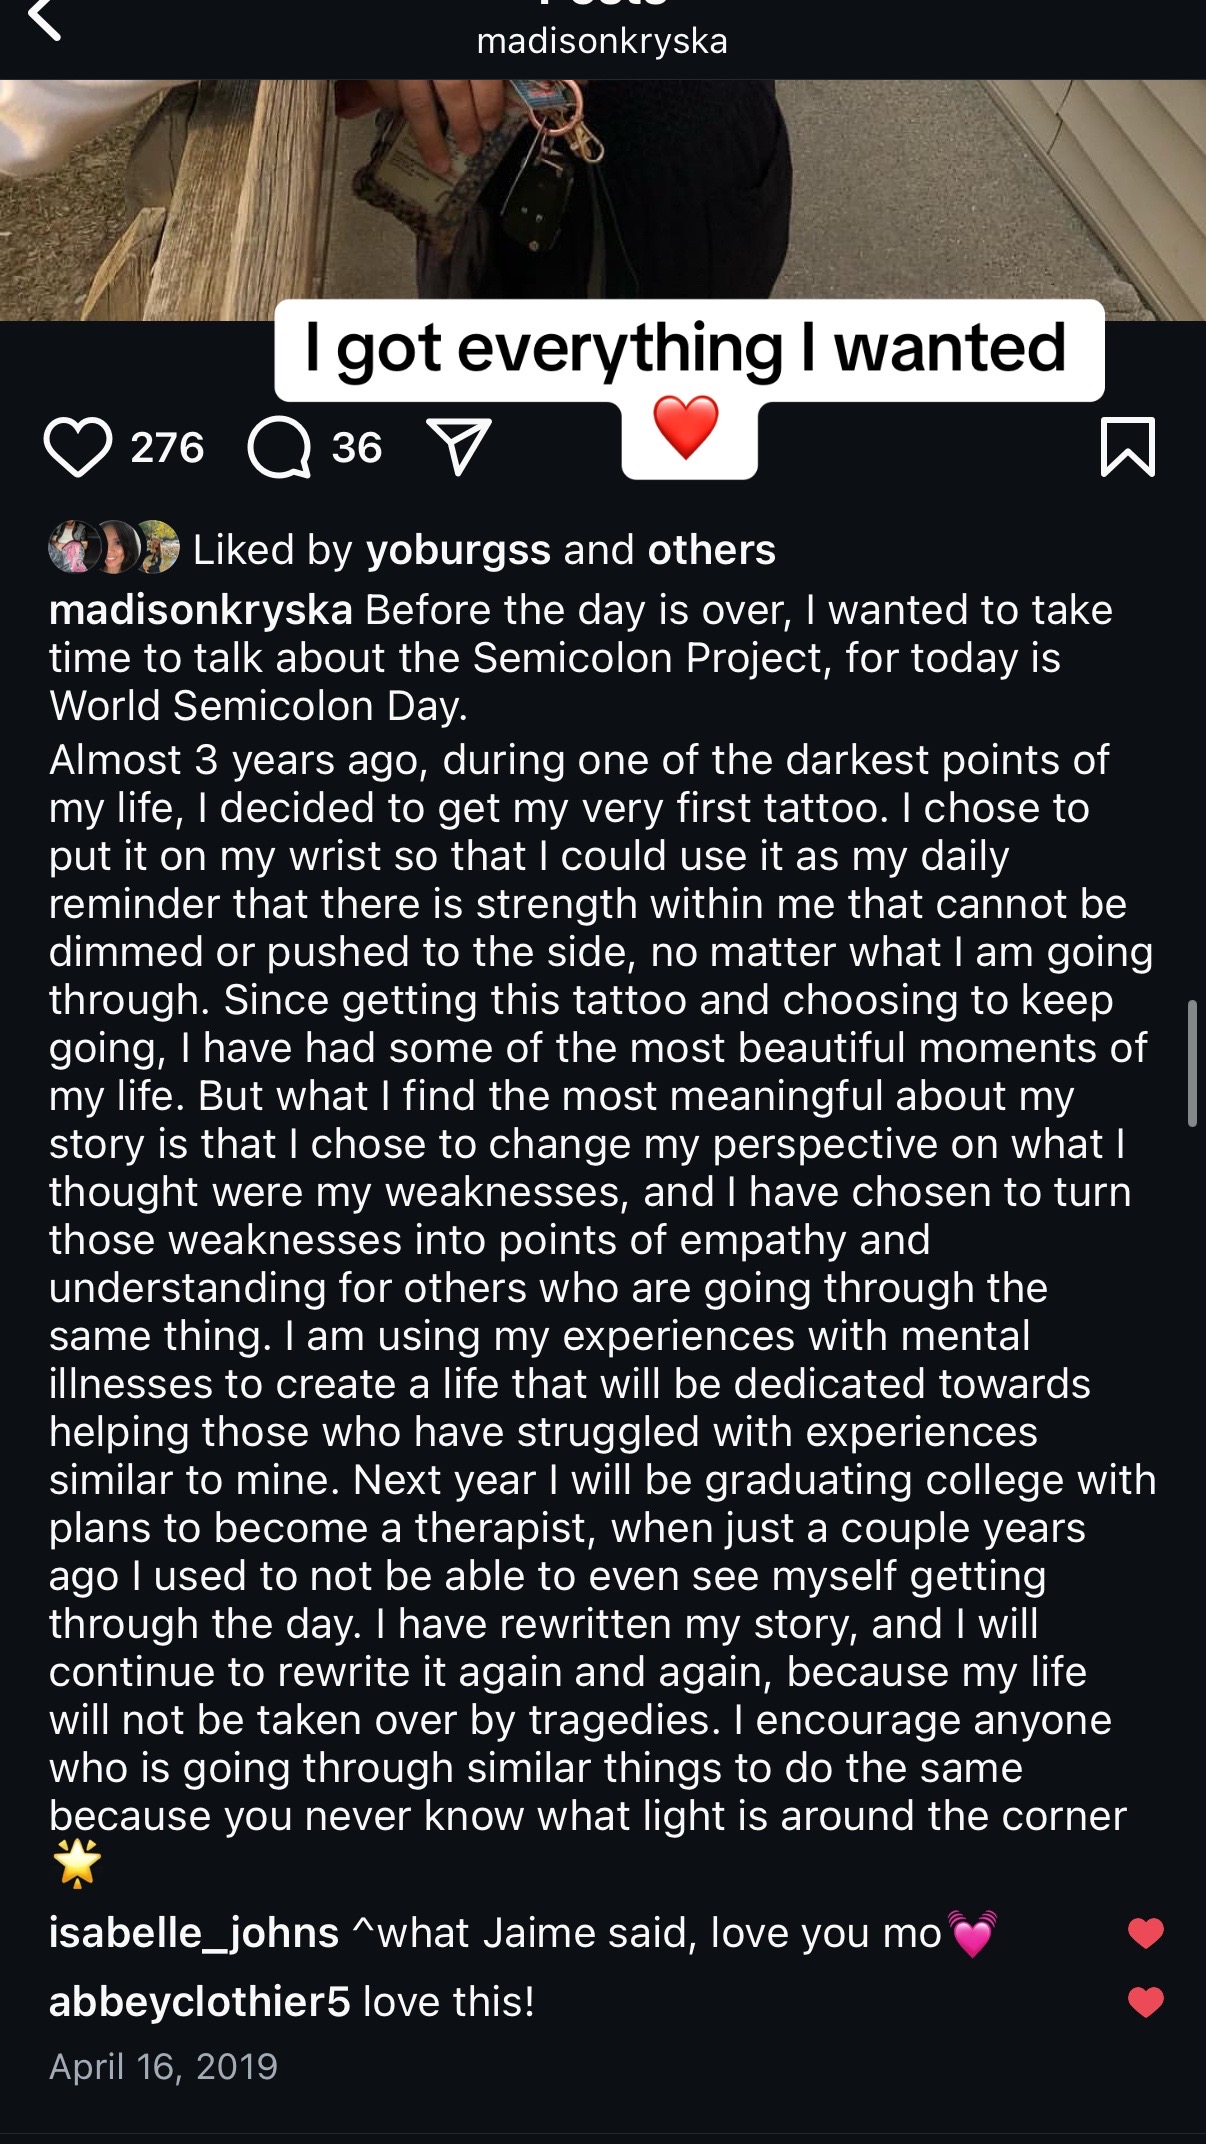This screenshot has width=1206, height=2144.
Task: Open yoburgss profile from likes
Action: 458,550
